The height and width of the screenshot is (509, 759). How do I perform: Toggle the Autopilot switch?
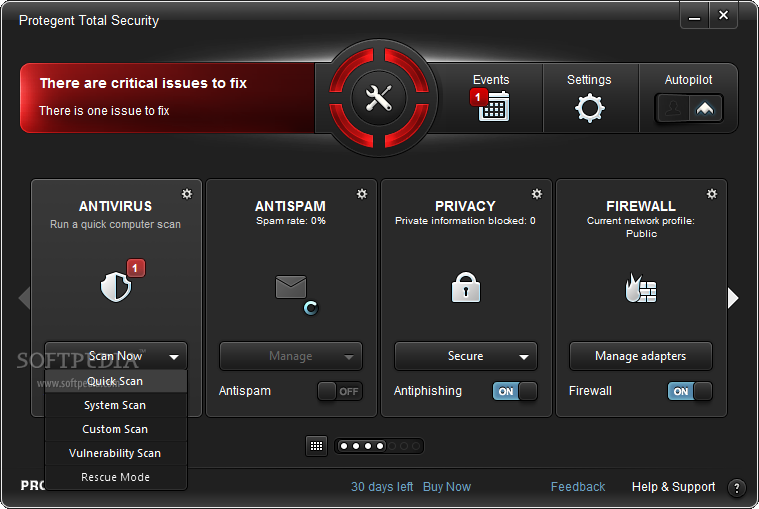[x=689, y=108]
